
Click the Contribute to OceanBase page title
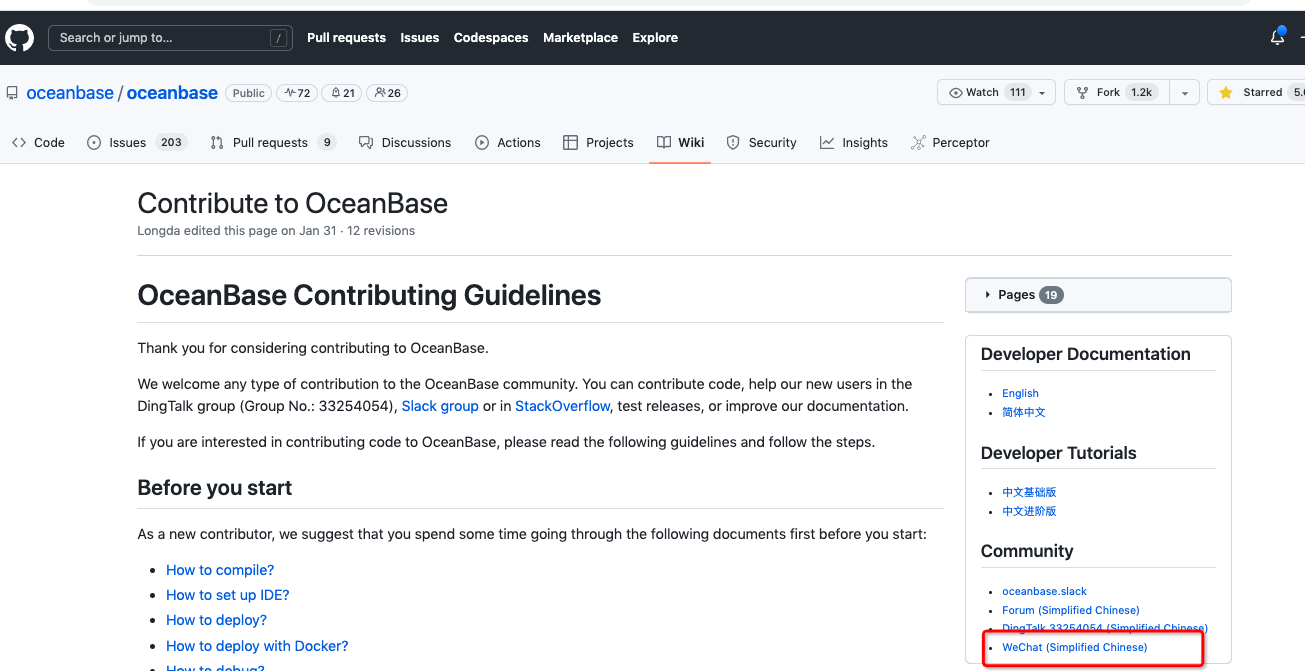click(x=292, y=203)
